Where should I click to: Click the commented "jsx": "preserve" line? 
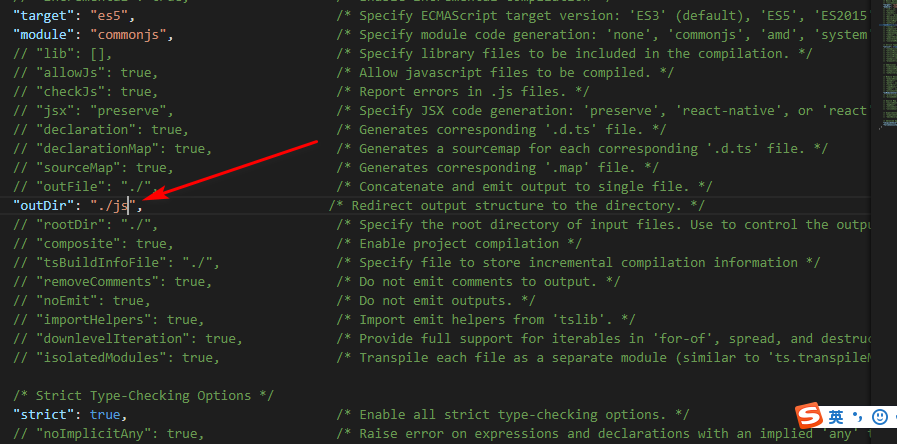pyautogui.click(x=93, y=110)
